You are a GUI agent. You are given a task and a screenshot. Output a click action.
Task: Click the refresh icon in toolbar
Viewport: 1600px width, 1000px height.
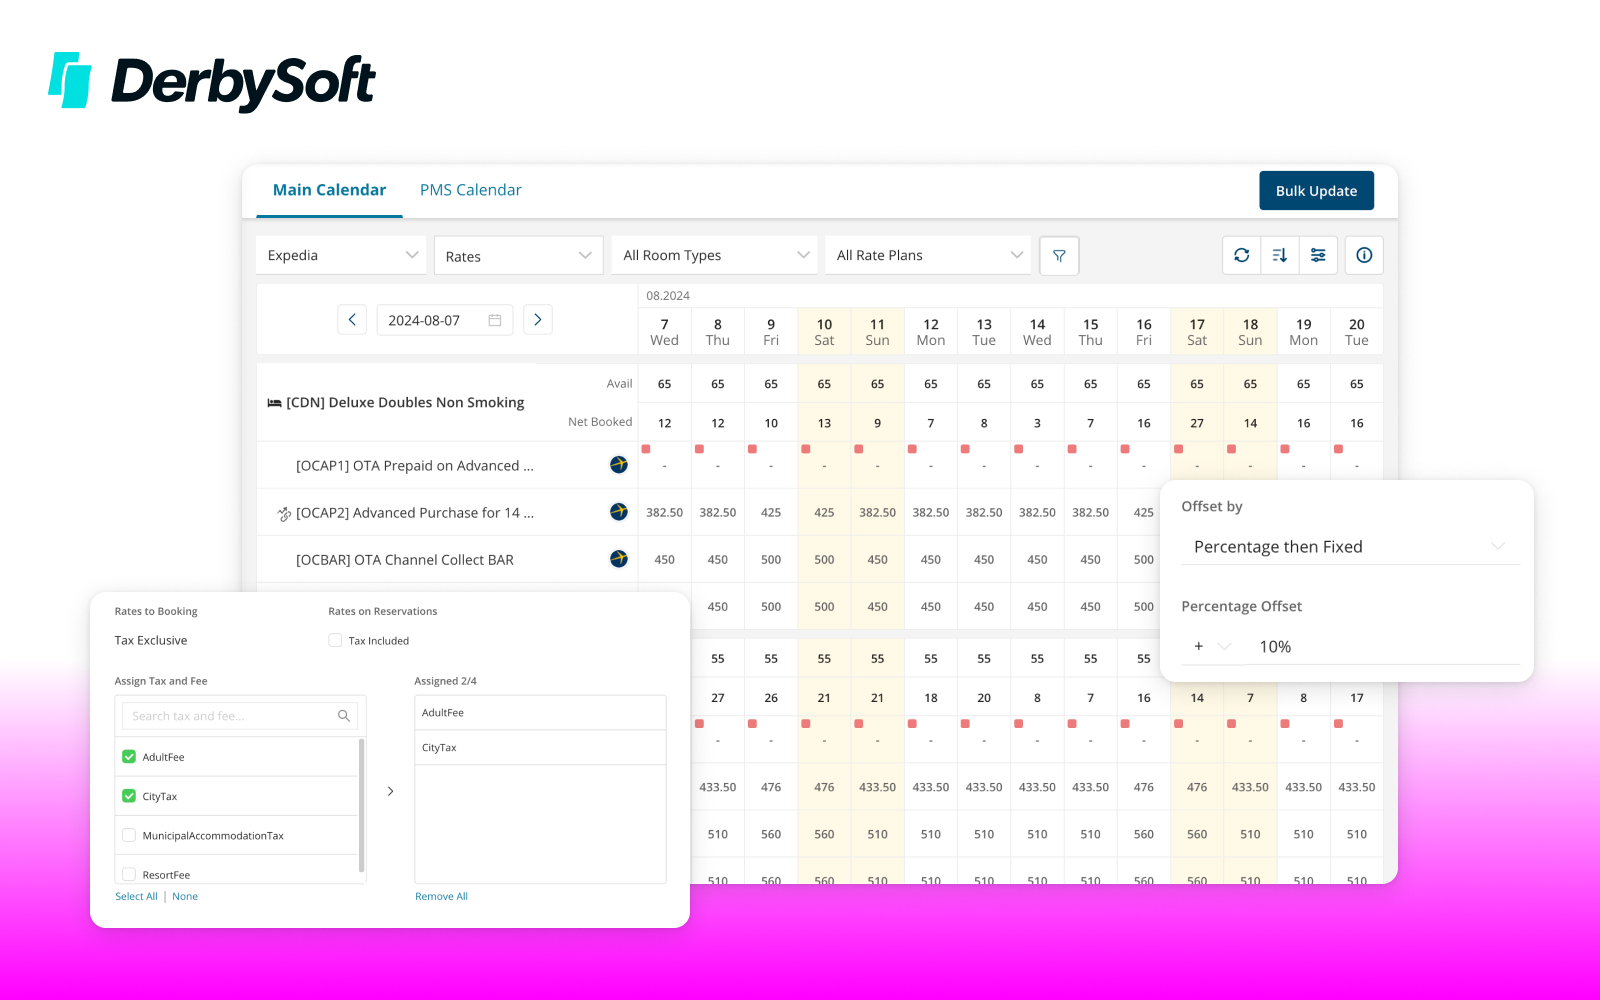[x=1241, y=255]
